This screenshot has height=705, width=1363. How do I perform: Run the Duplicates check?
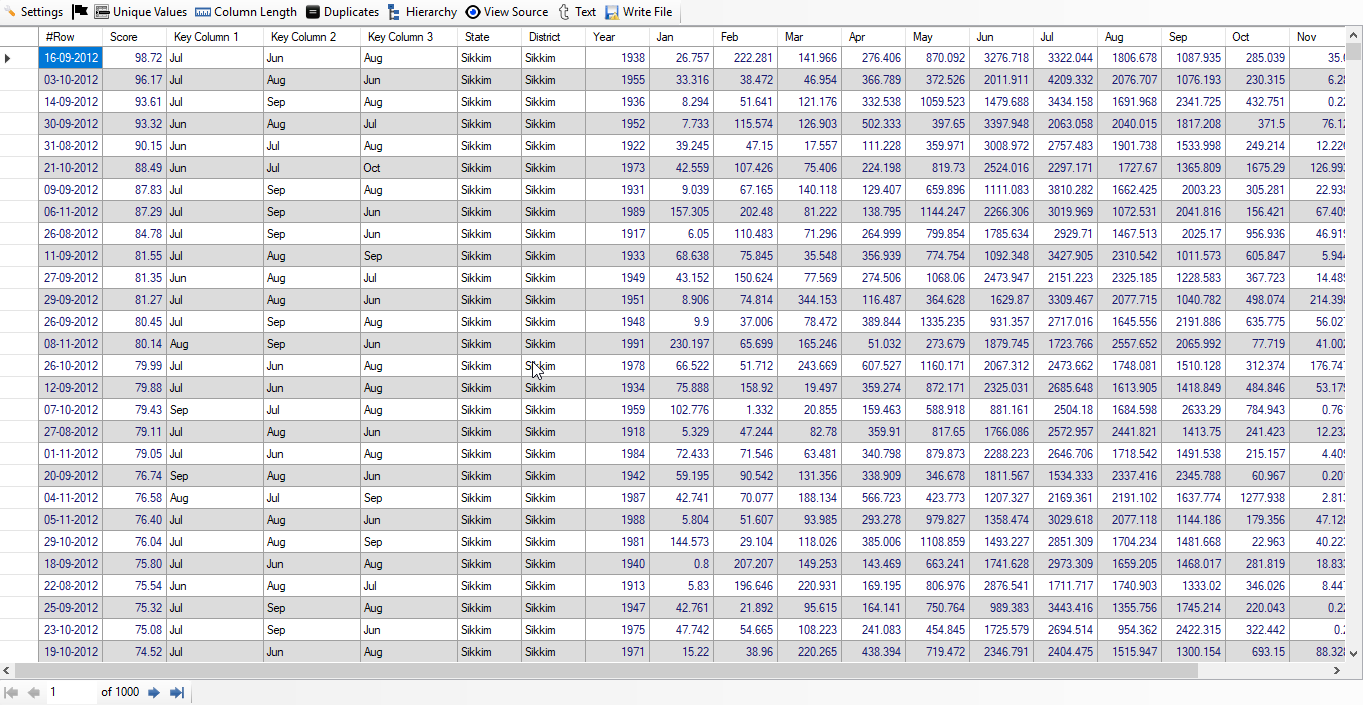pyautogui.click(x=342, y=12)
